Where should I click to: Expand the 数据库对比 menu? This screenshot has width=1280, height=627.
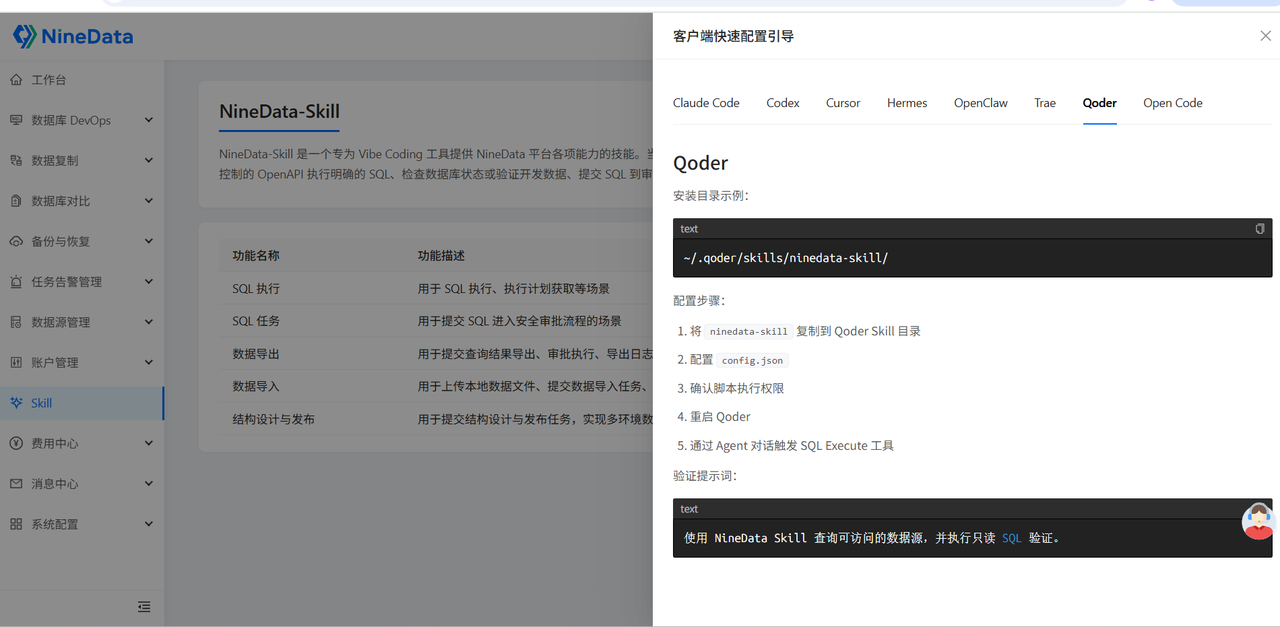click(x=149, y=201)
